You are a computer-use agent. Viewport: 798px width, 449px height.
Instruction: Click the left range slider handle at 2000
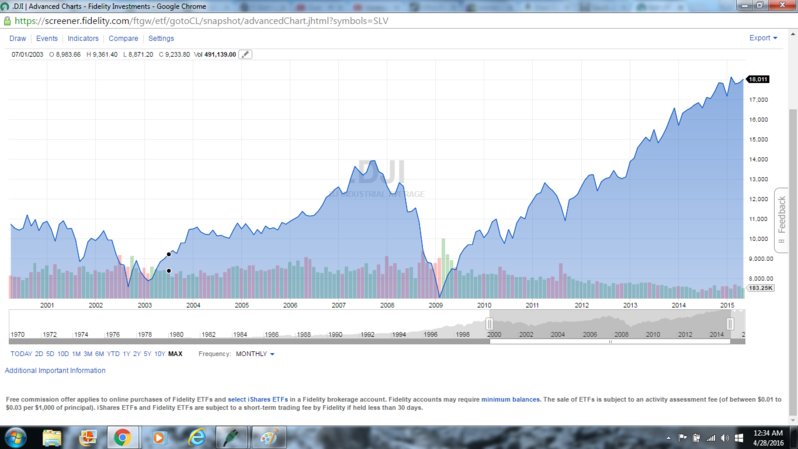click(489, 324)
